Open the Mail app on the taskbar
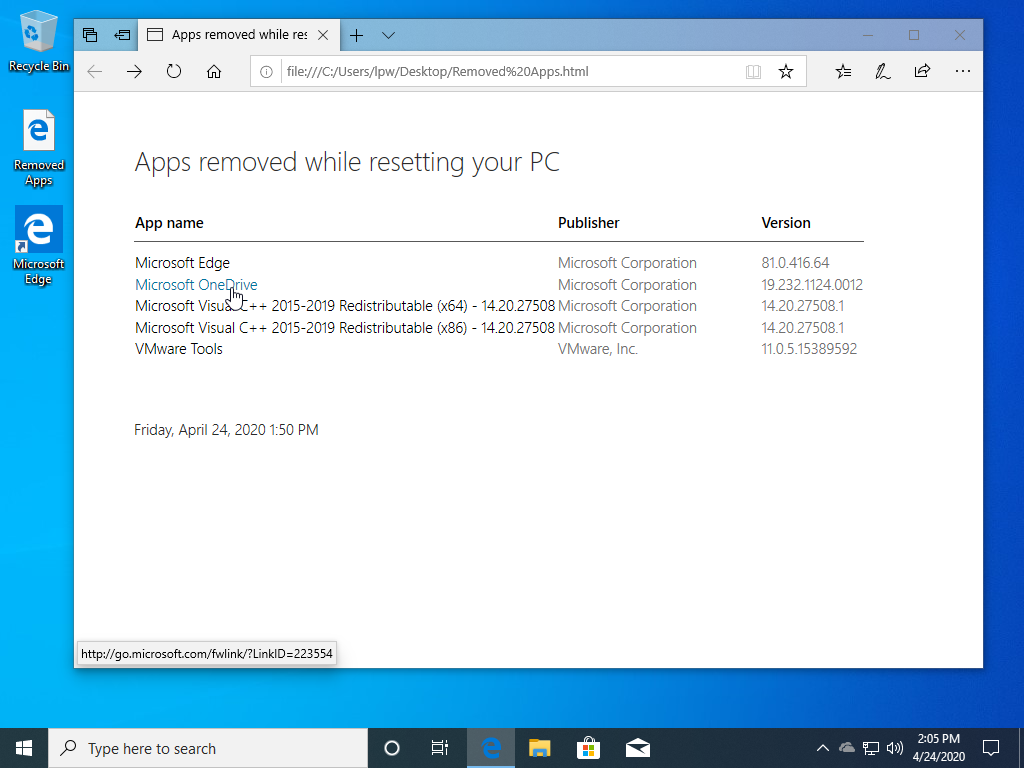 click(x=637, y=748)
